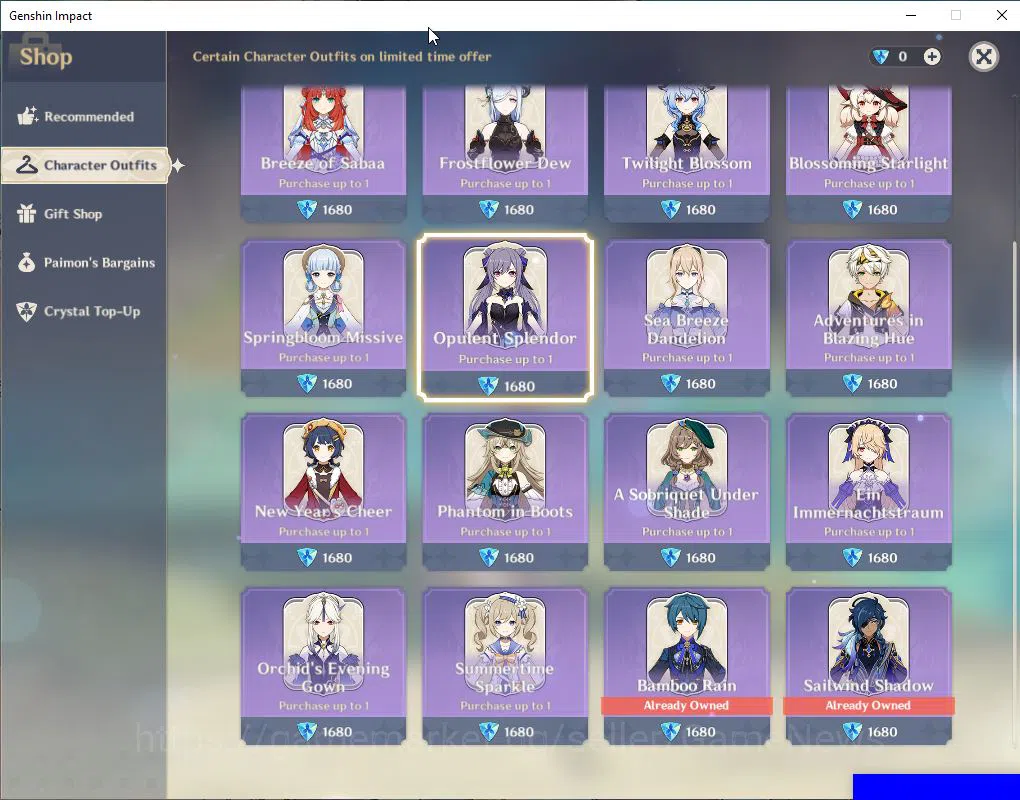The height and width of the screenshot is (800, 1020).
Task: Open the Recommended shop section
Action: pyautogui.click(x=83, y=116)
